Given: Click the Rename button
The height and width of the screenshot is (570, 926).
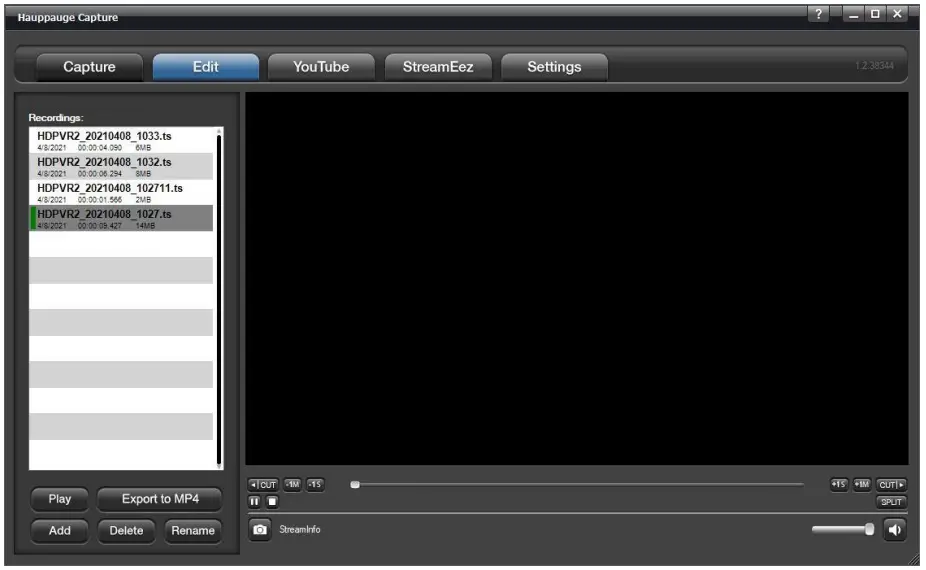Looking at the screenshot, I should [193, 531].
